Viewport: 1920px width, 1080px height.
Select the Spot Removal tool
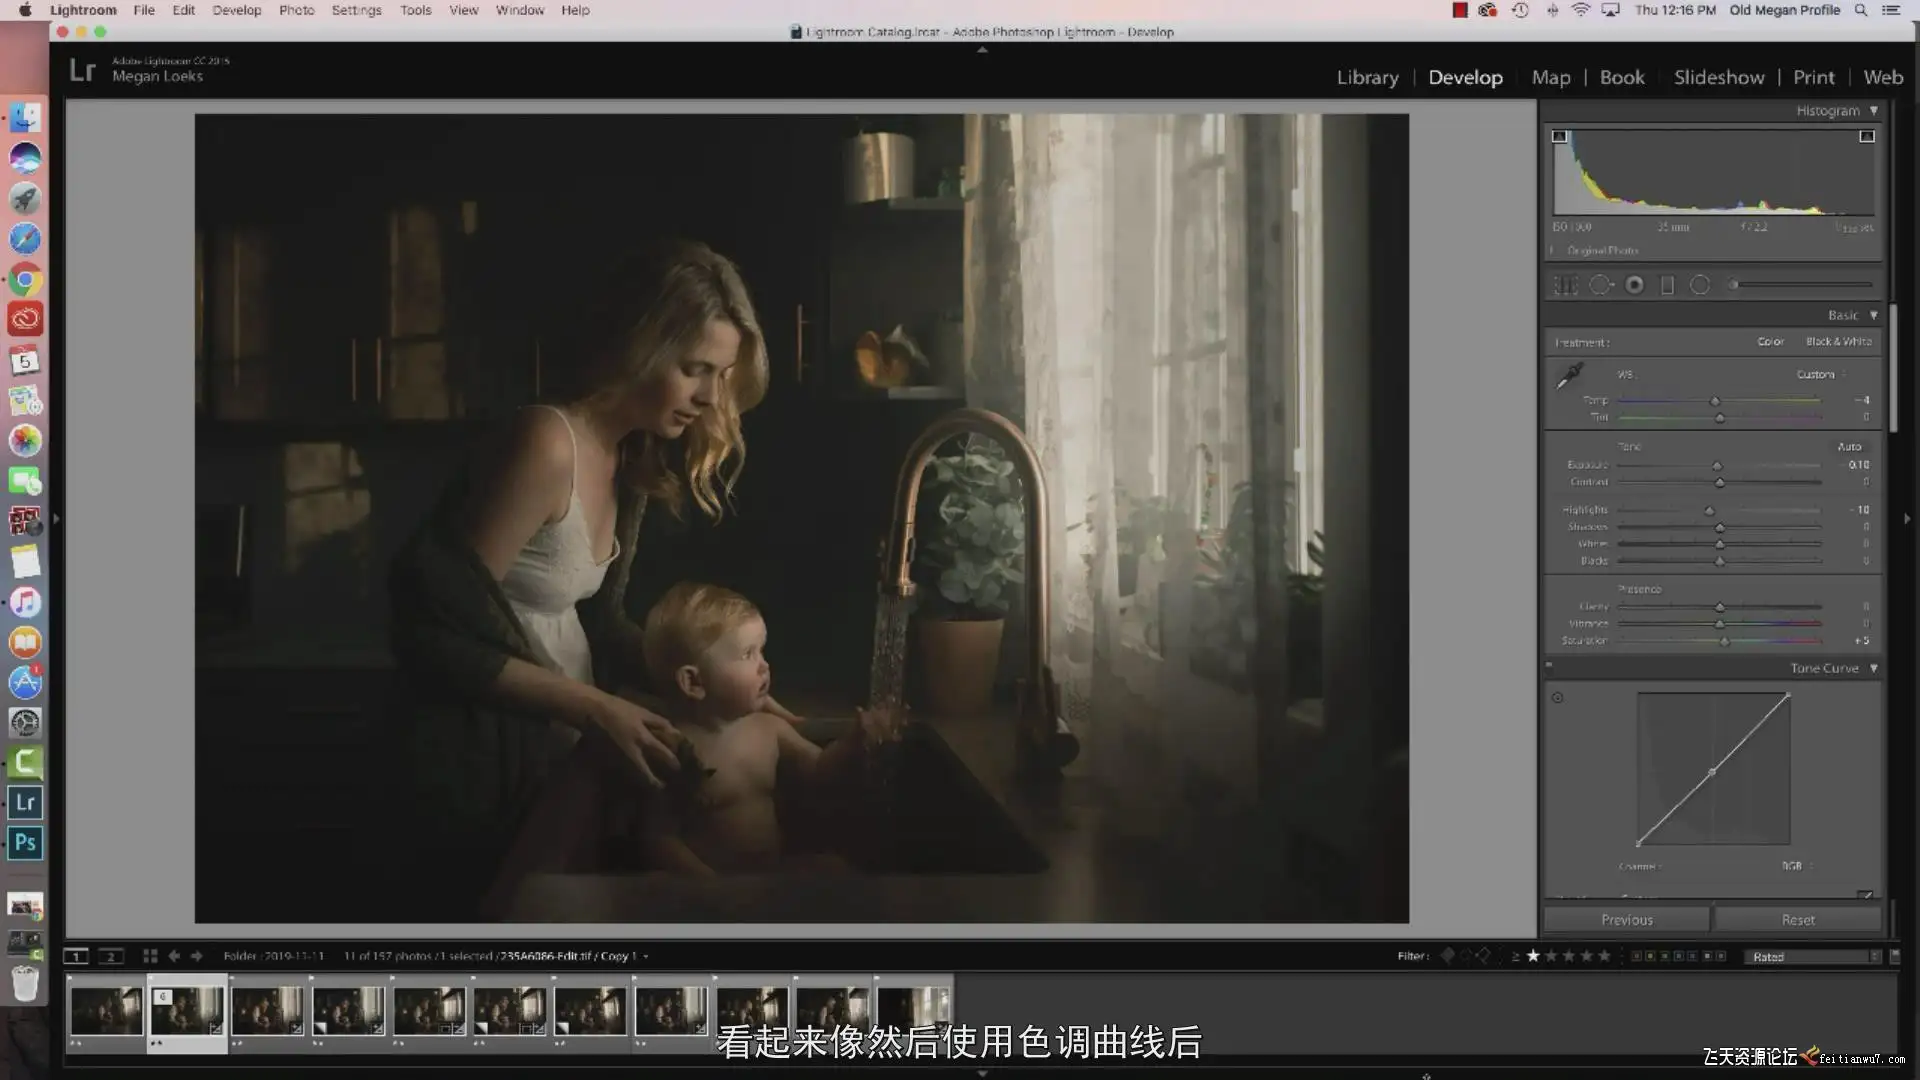coord(1600,285)
